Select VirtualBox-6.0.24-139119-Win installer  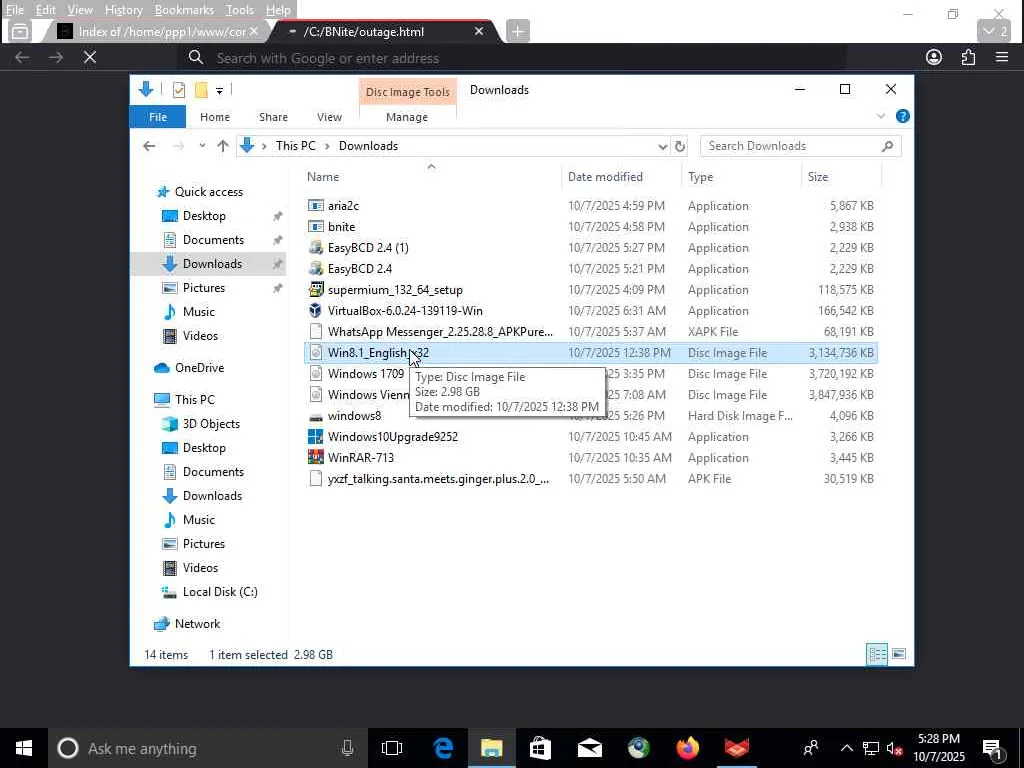tap(405, 310)
